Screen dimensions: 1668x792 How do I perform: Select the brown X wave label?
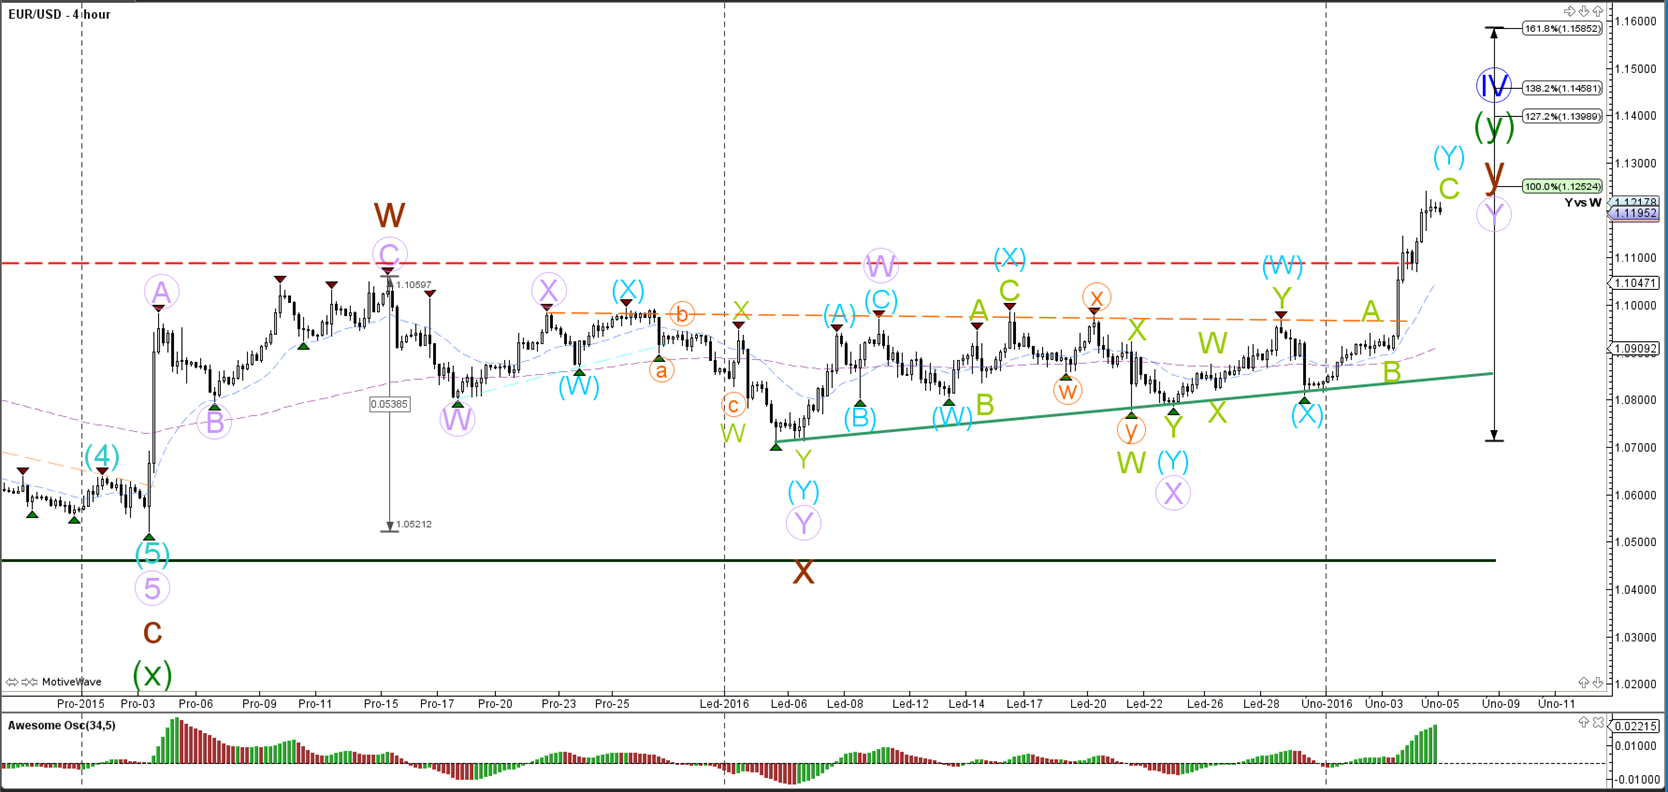803,572
